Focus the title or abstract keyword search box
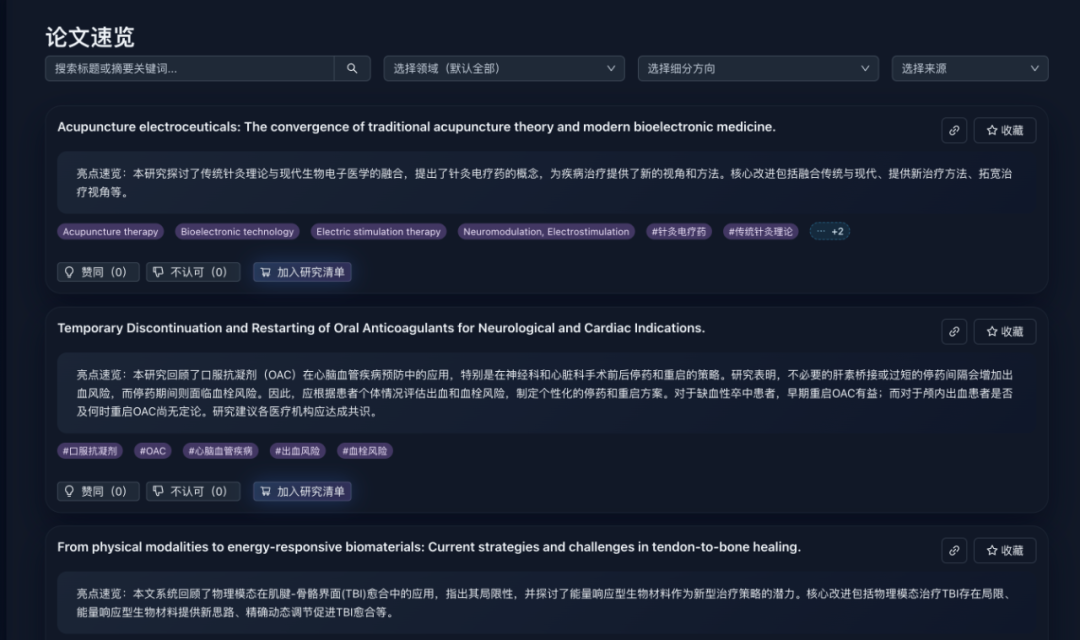 [190, 68]
